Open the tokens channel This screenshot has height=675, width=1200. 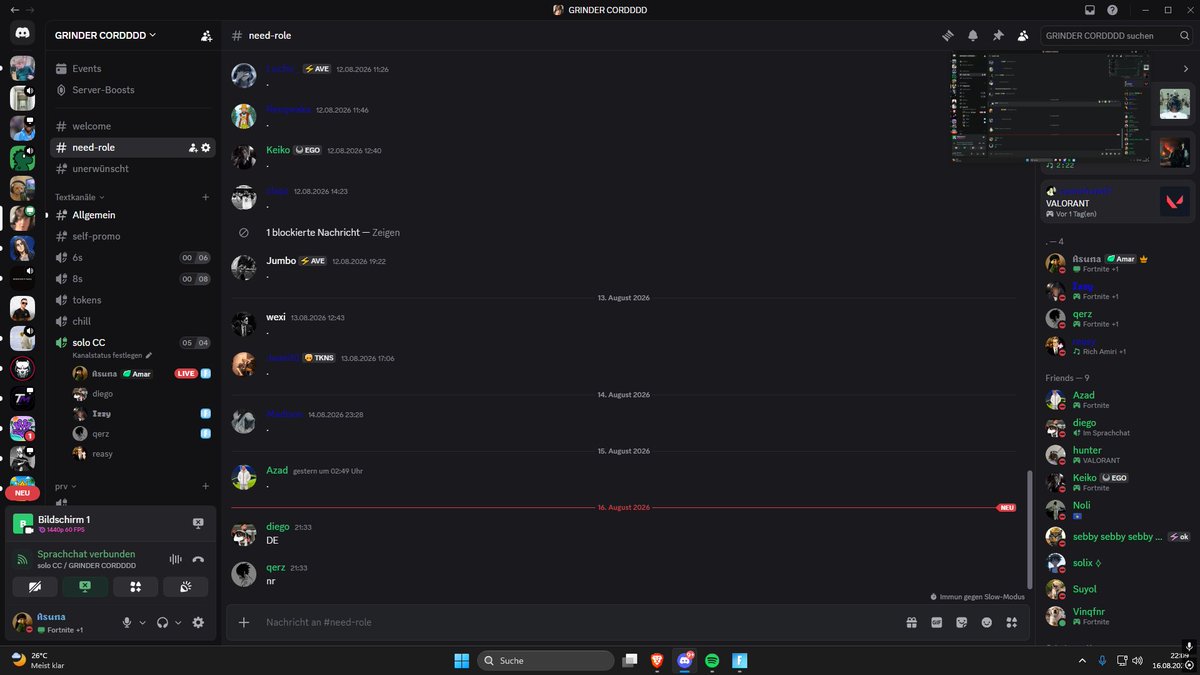pyautogui.click(x=133, y=300)
